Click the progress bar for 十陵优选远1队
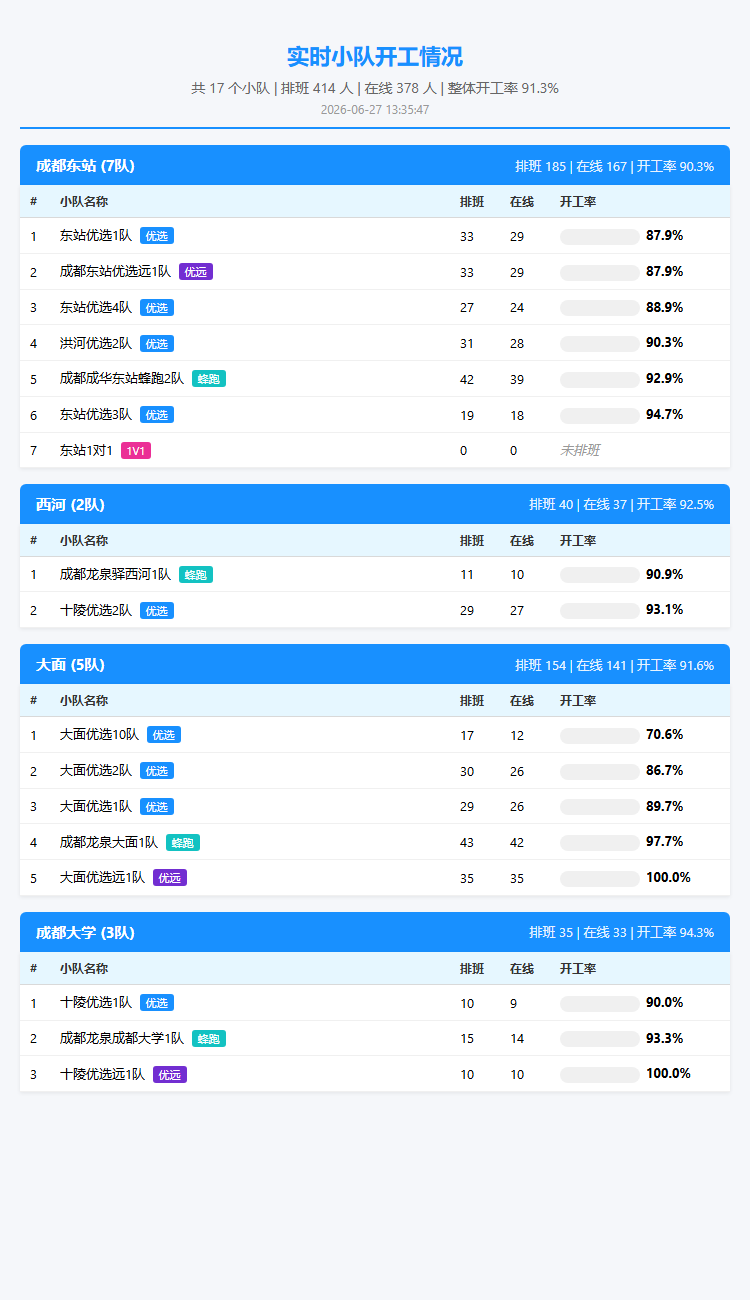This screenshot has height=1300, width=750. tap(599, 1075)
